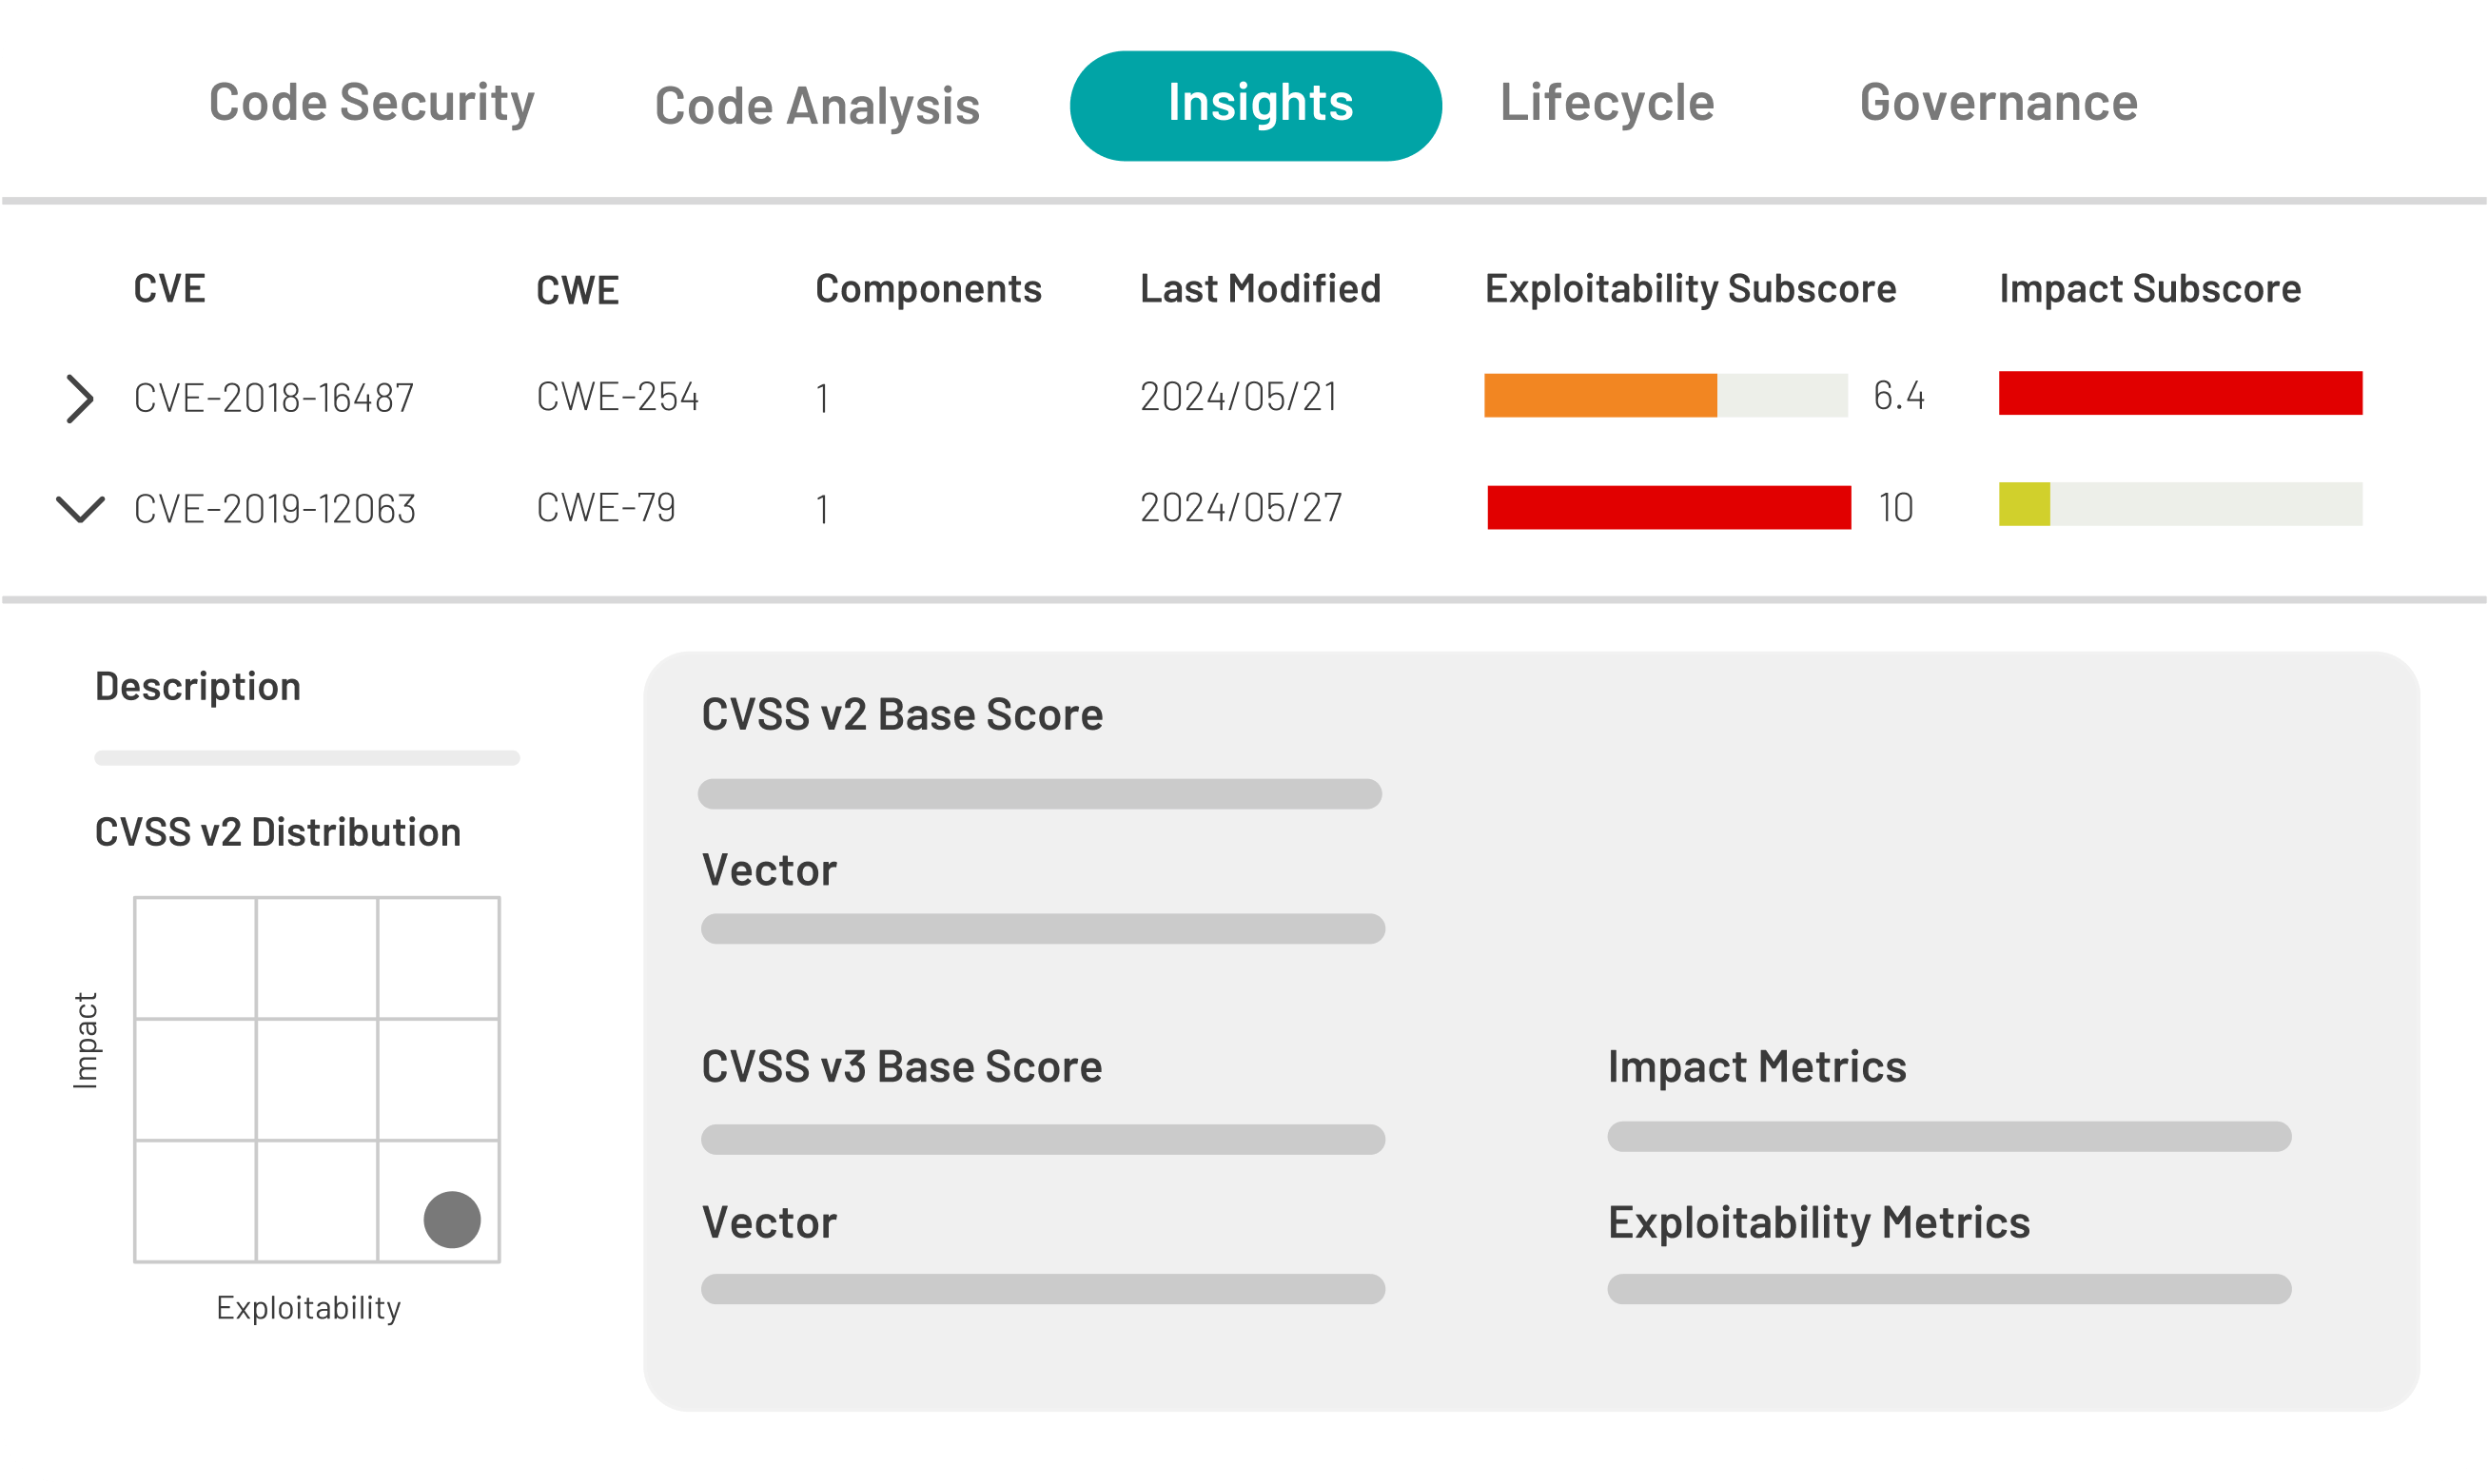The width and height of the screenshot is (2489, 1484).
Task: Open the Code Security tab
Action: point(371,103)
